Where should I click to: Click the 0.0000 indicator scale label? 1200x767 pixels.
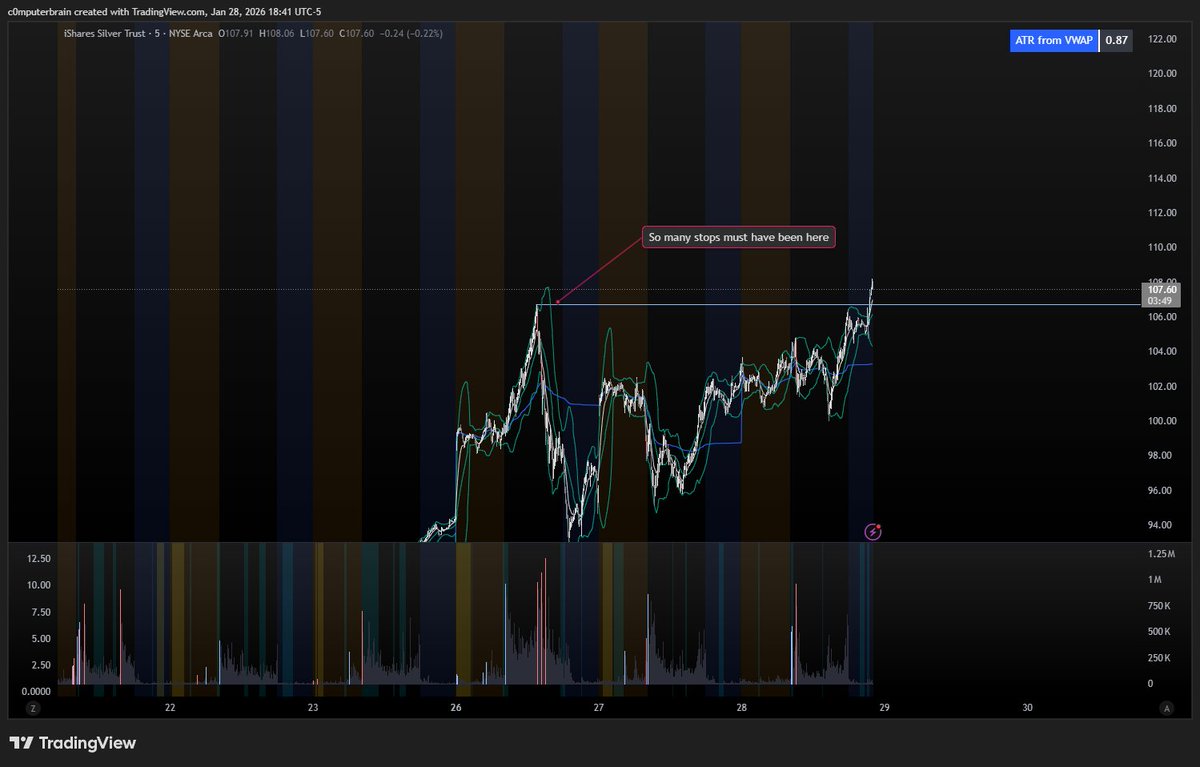[x=36, y=691]
